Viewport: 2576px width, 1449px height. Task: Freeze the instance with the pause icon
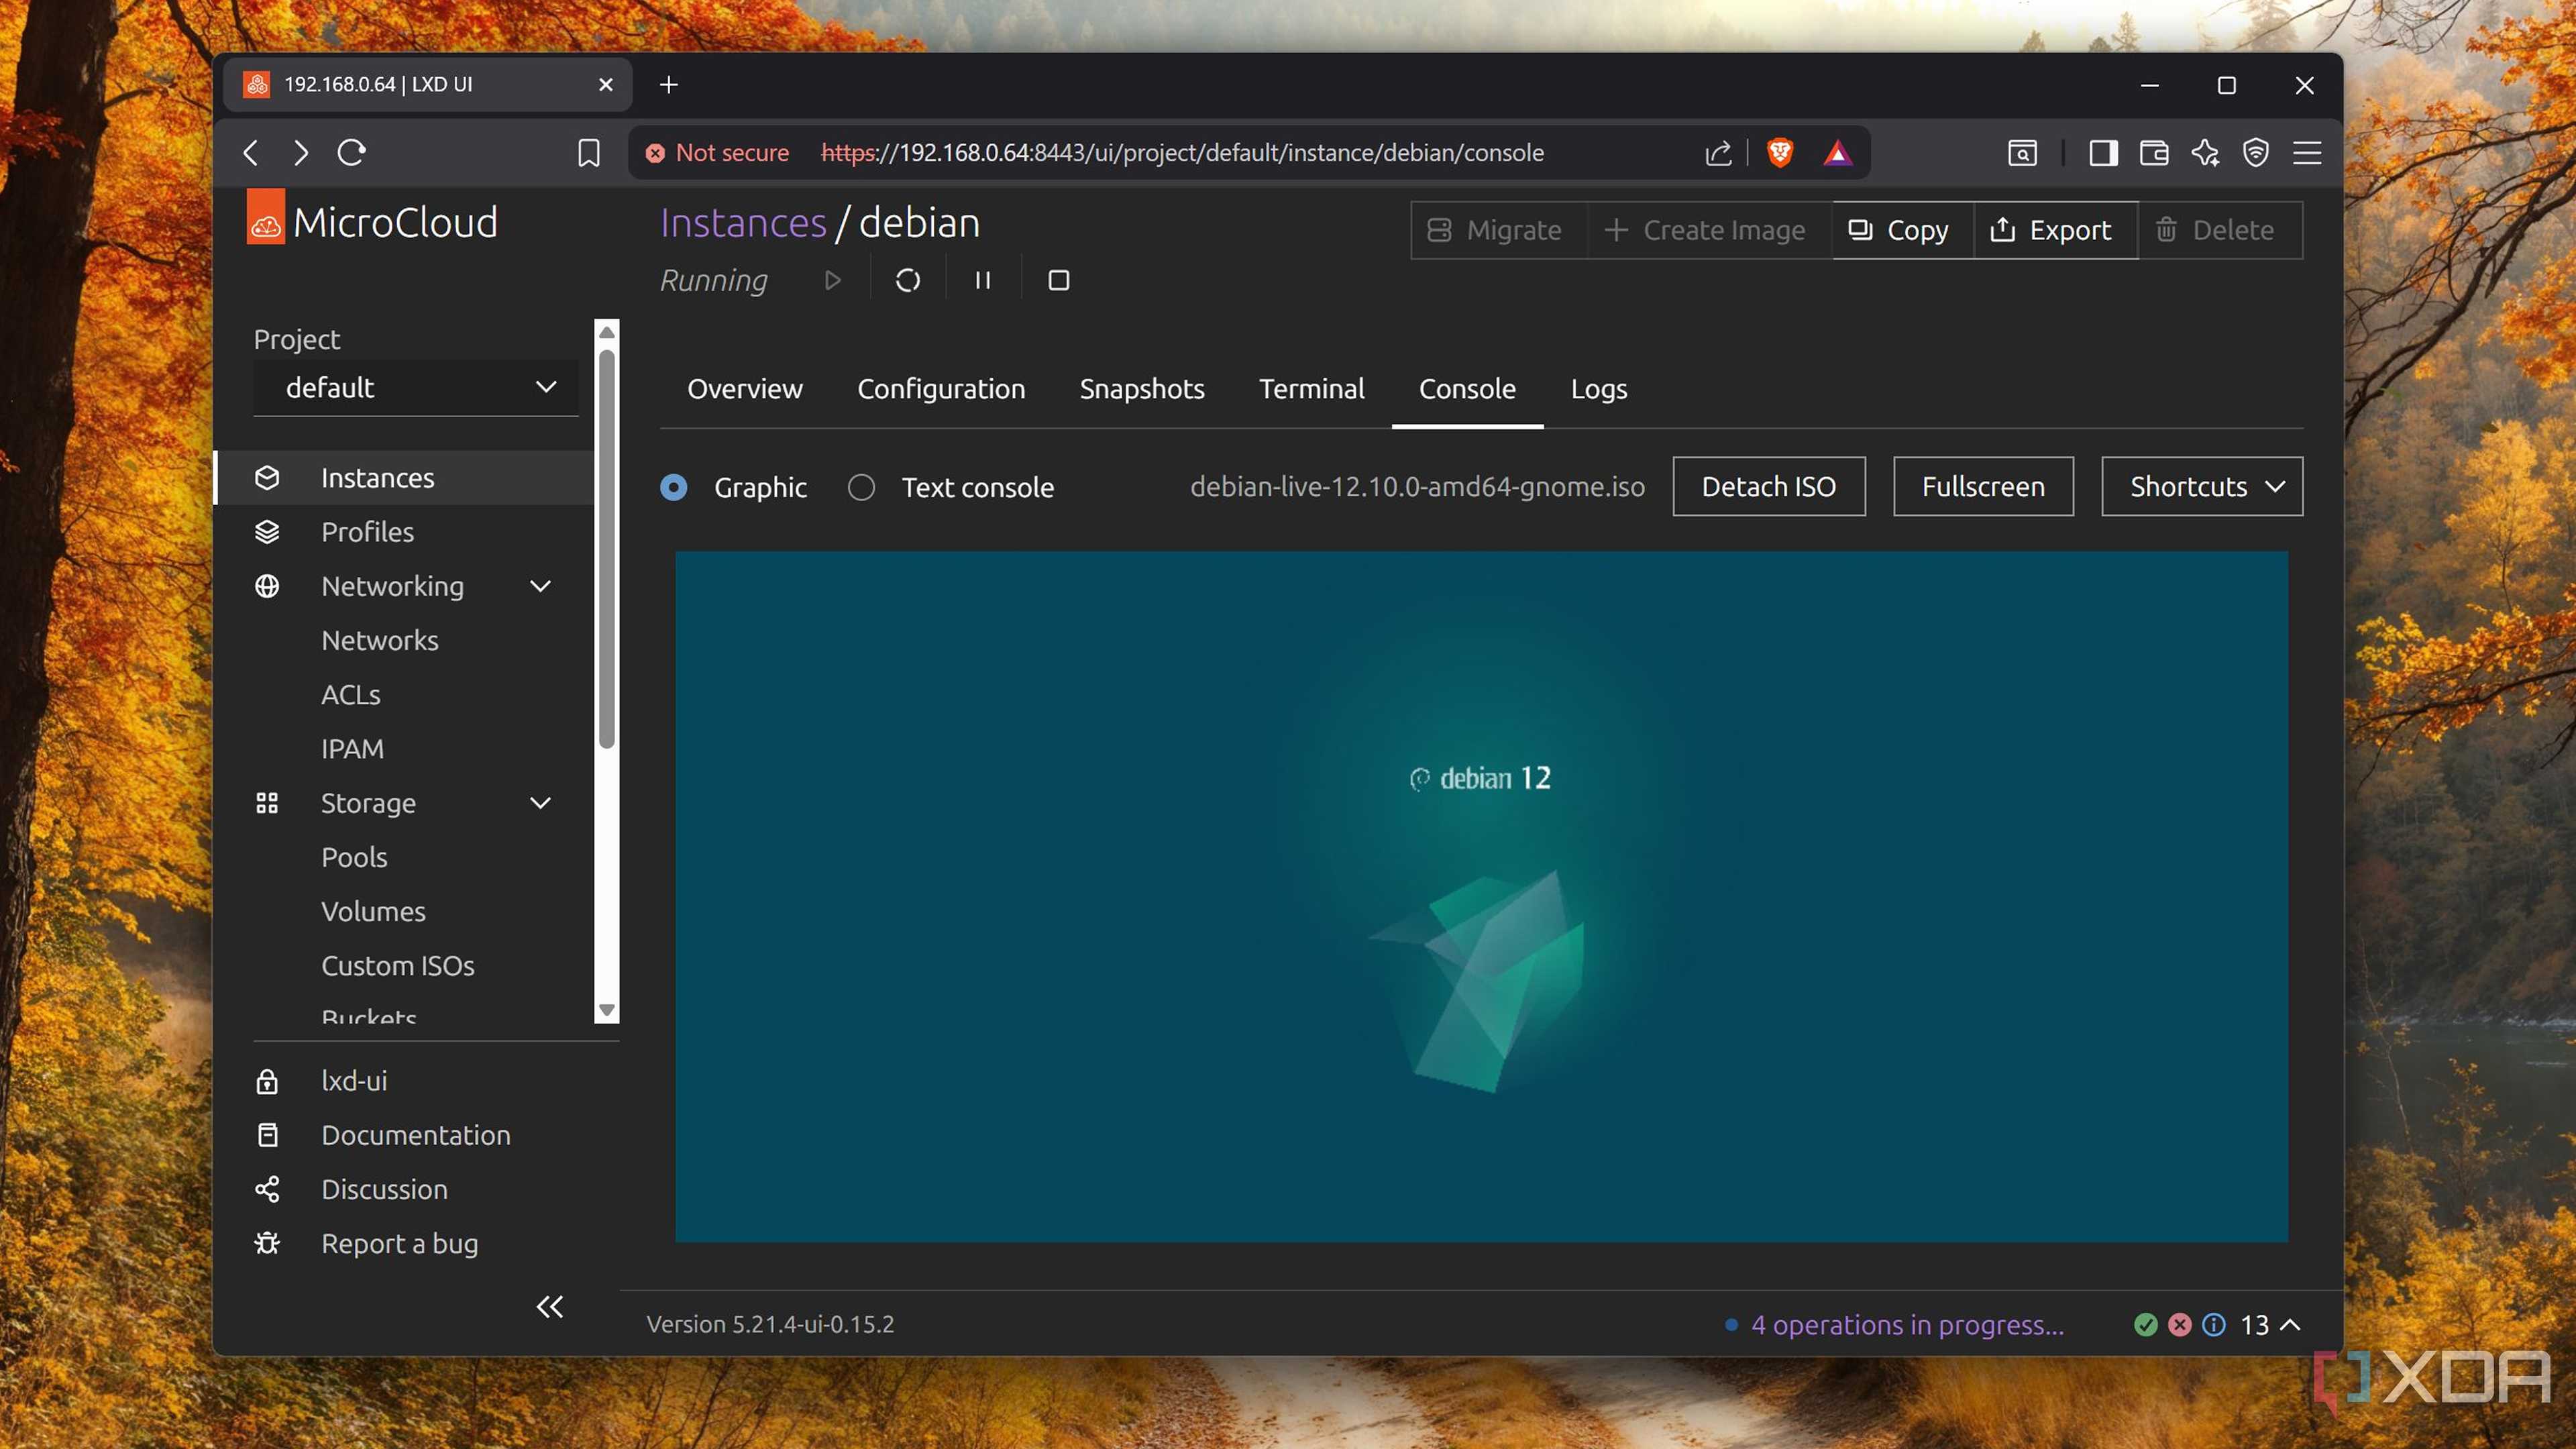(983, 280)
